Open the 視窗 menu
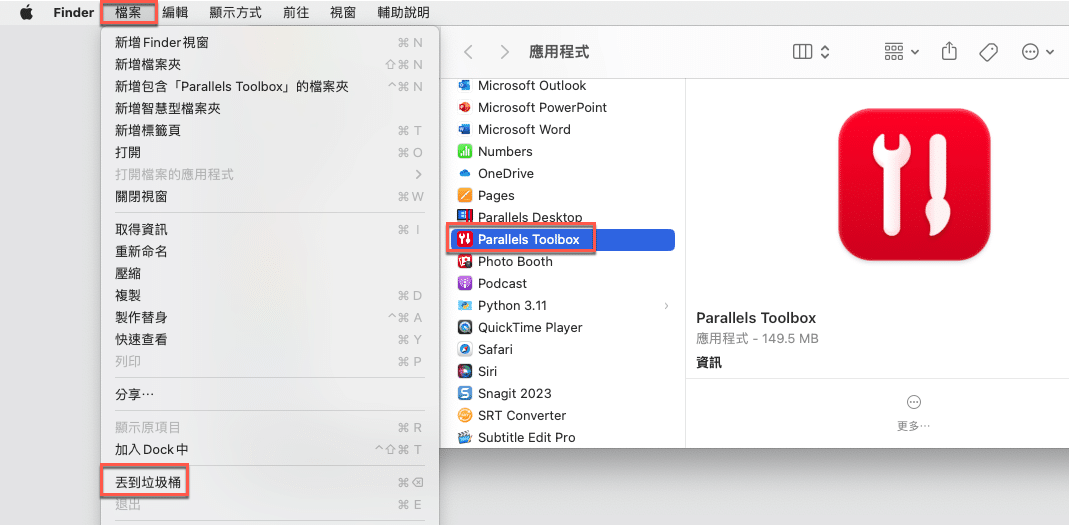This screenshot has width=1069, height=525. (342, 12)
